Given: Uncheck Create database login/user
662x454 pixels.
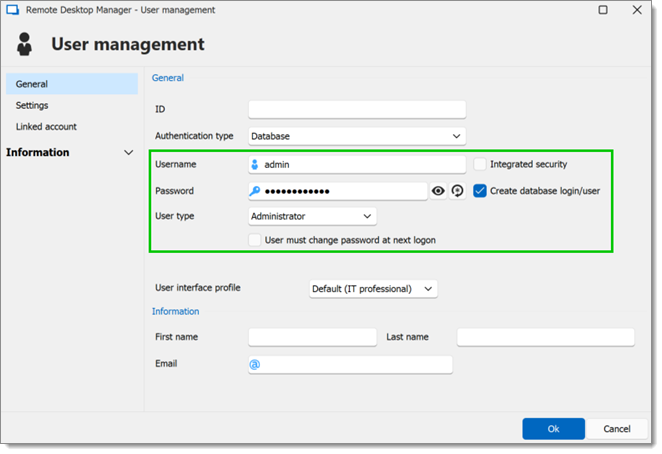Looking at the screenshot, I should 480,191.
